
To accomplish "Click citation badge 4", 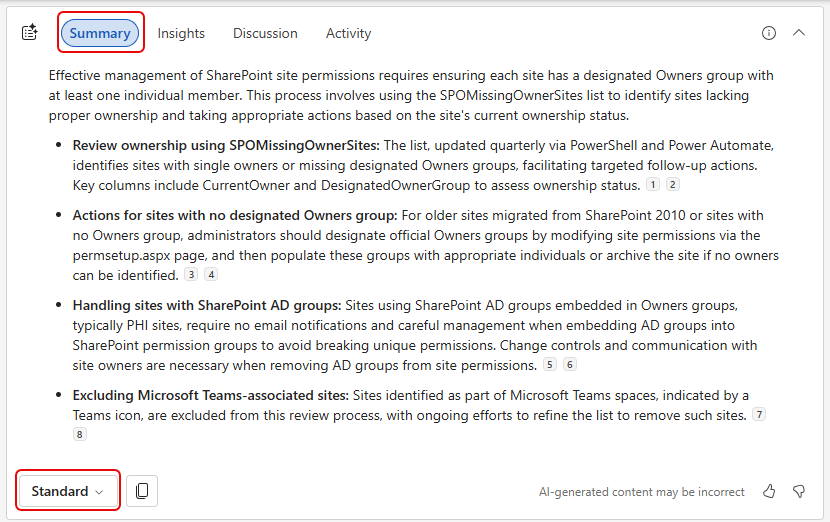I will coord(211,274).
